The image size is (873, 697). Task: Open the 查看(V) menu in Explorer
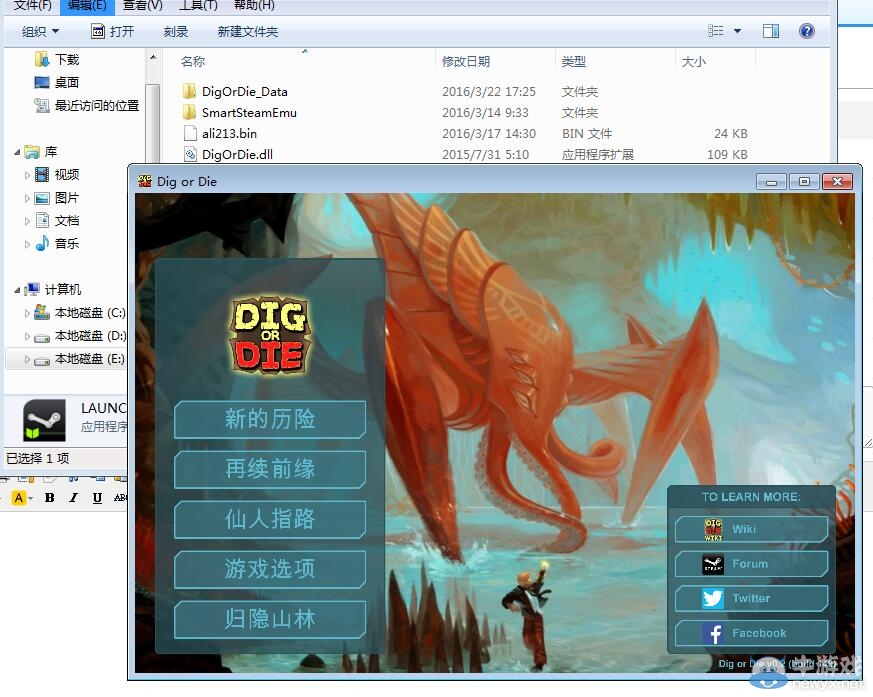[x=143, y=5]
